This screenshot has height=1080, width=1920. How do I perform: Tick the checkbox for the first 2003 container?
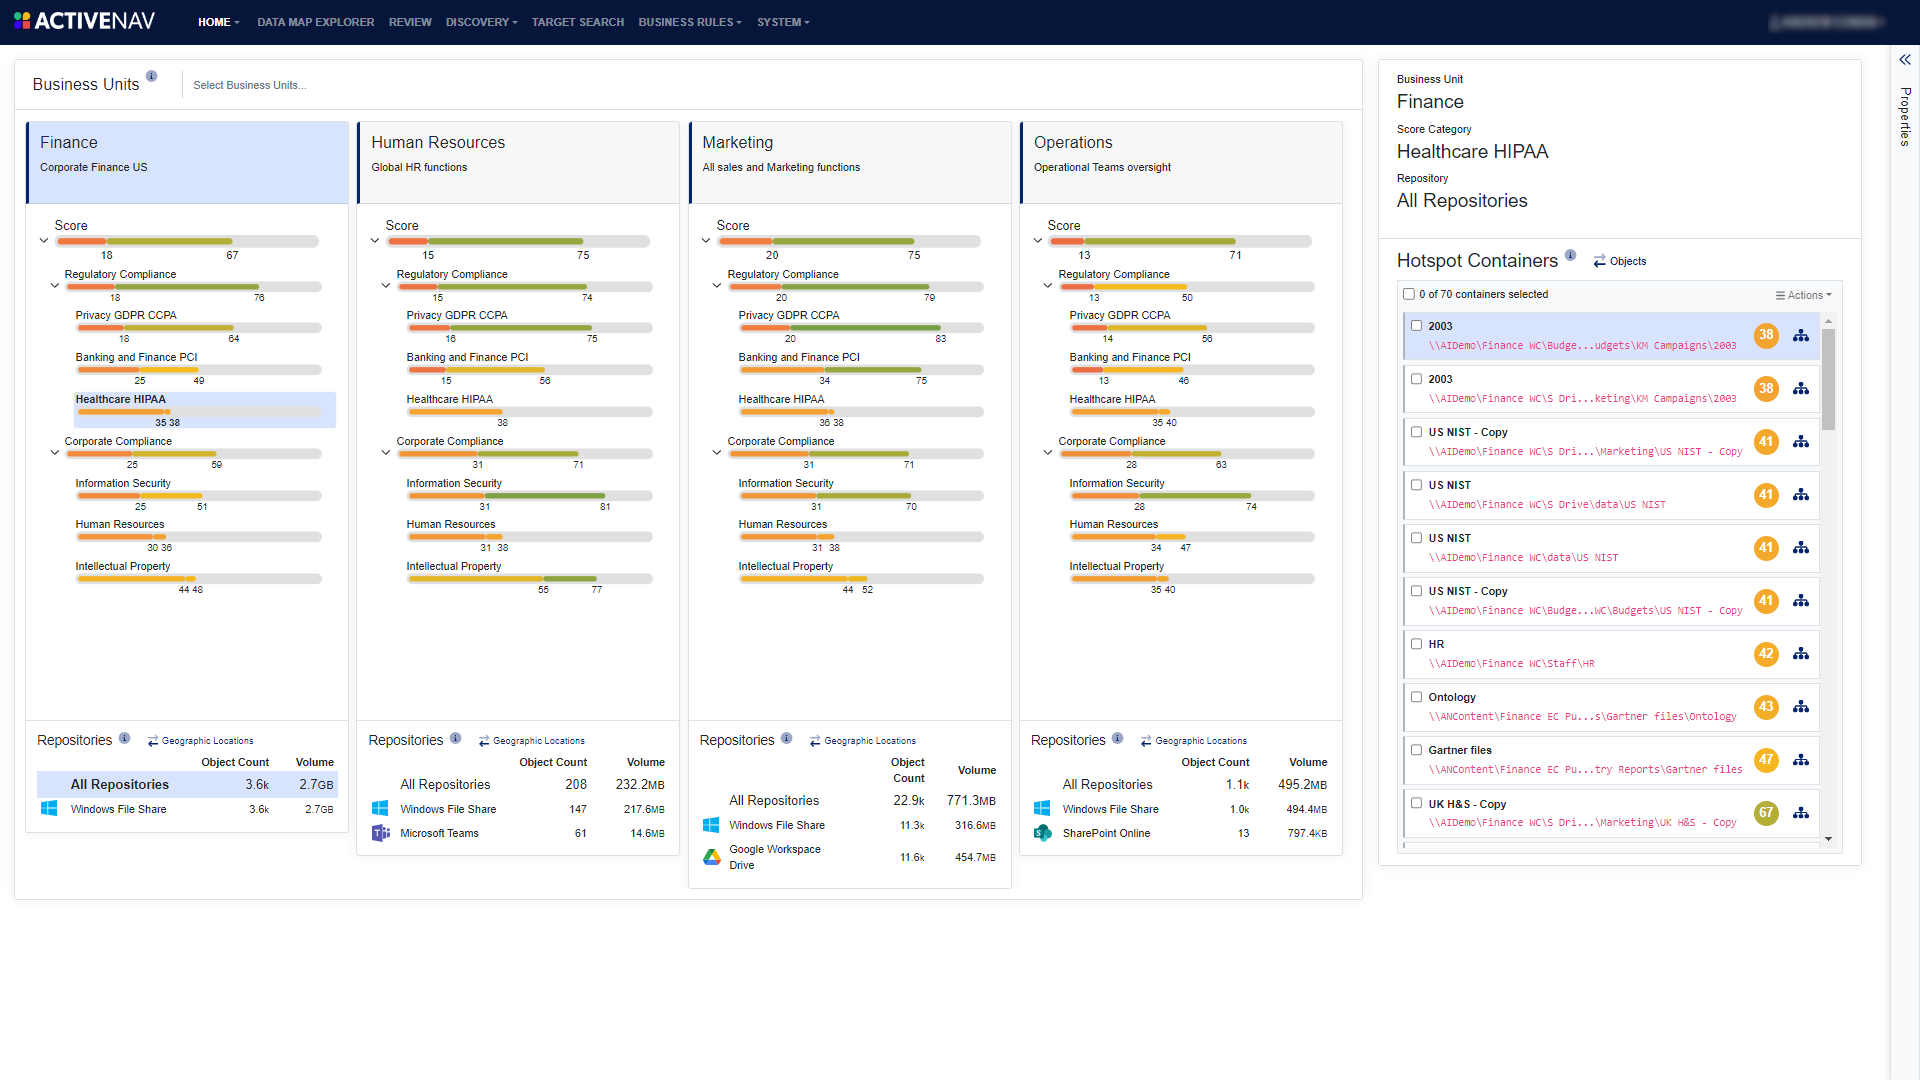point(1416,325)
